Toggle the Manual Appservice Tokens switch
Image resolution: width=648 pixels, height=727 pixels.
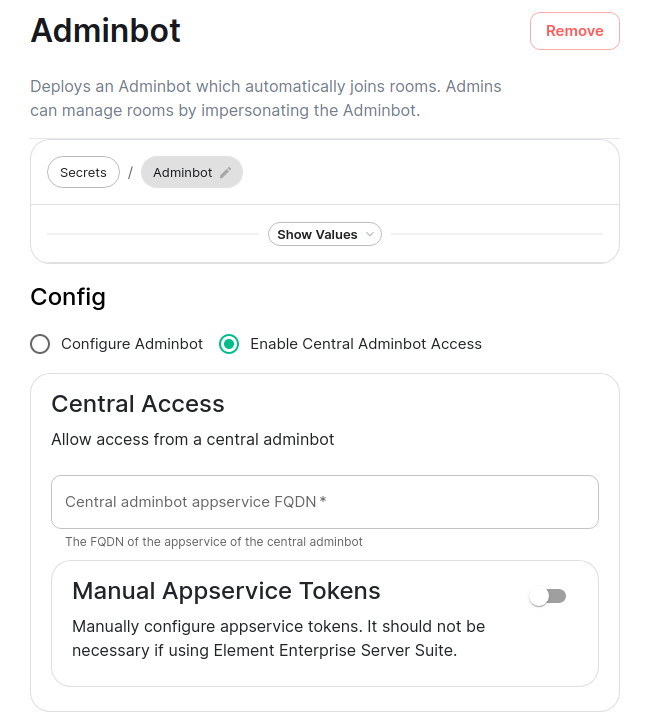[547, 596]
